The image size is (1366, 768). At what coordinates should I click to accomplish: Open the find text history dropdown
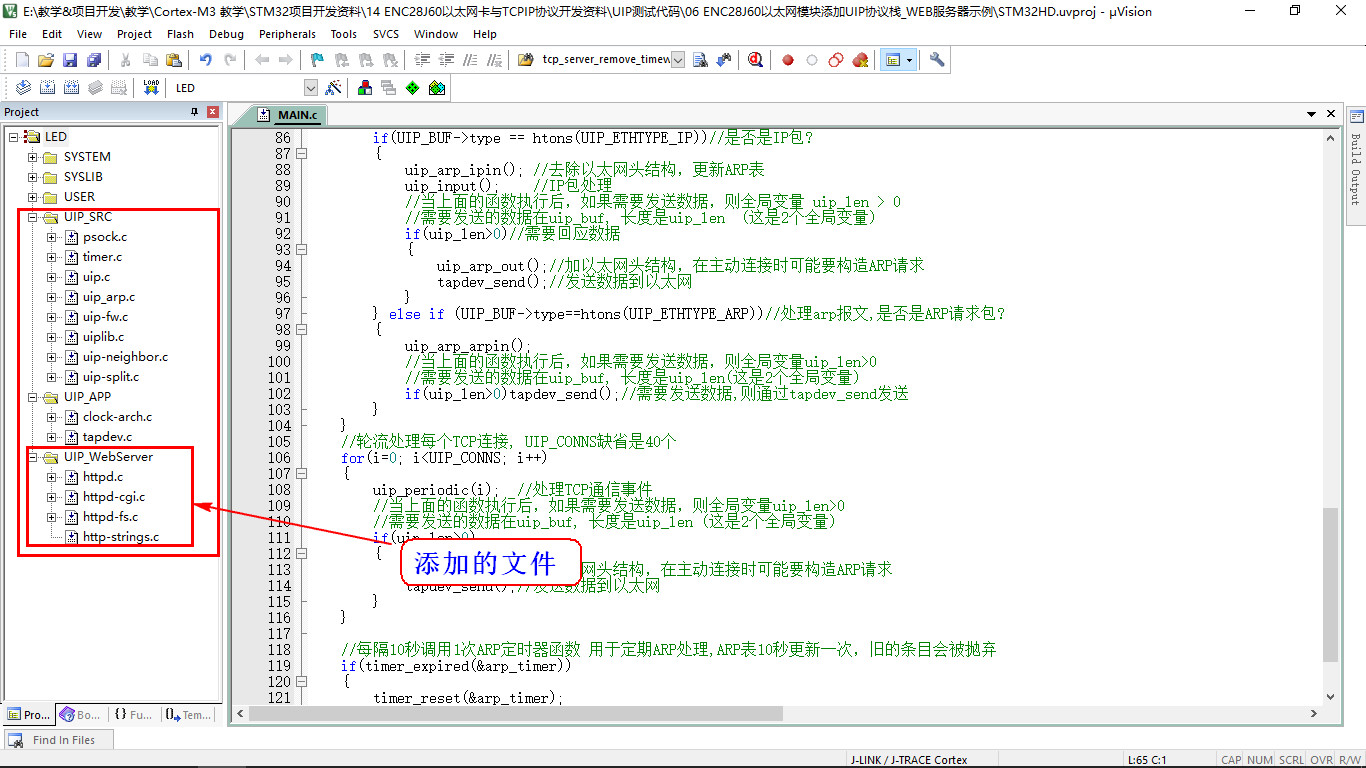click(x=678, y=60)
